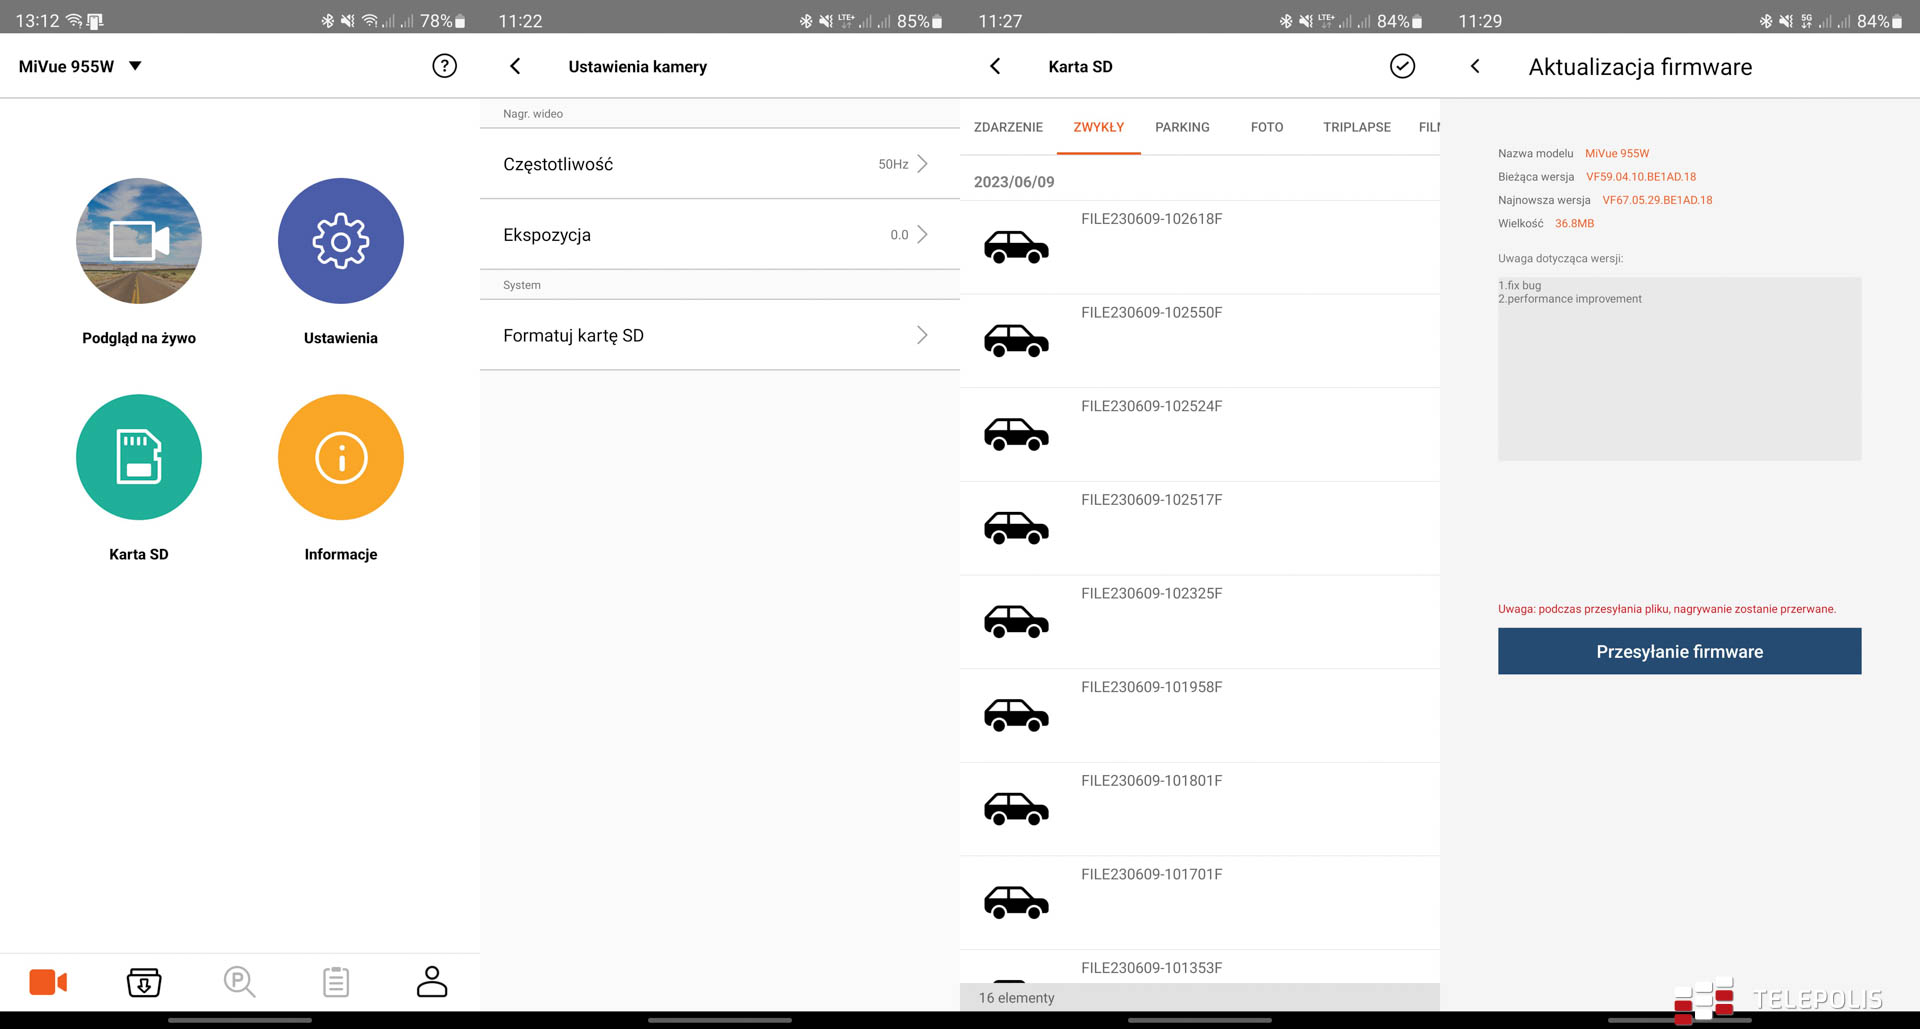Go back from Aktualizacja firmware screen
The width and height of the screenshot is (1920, 1029).
(x=1475, y=66)
